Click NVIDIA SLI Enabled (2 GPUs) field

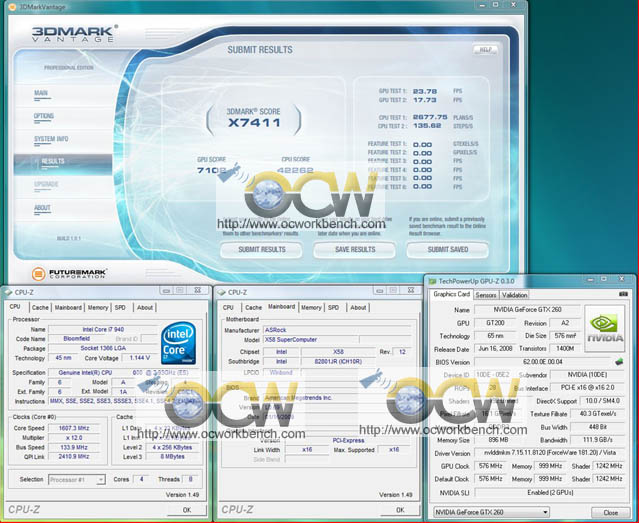[x=550, y=492]
